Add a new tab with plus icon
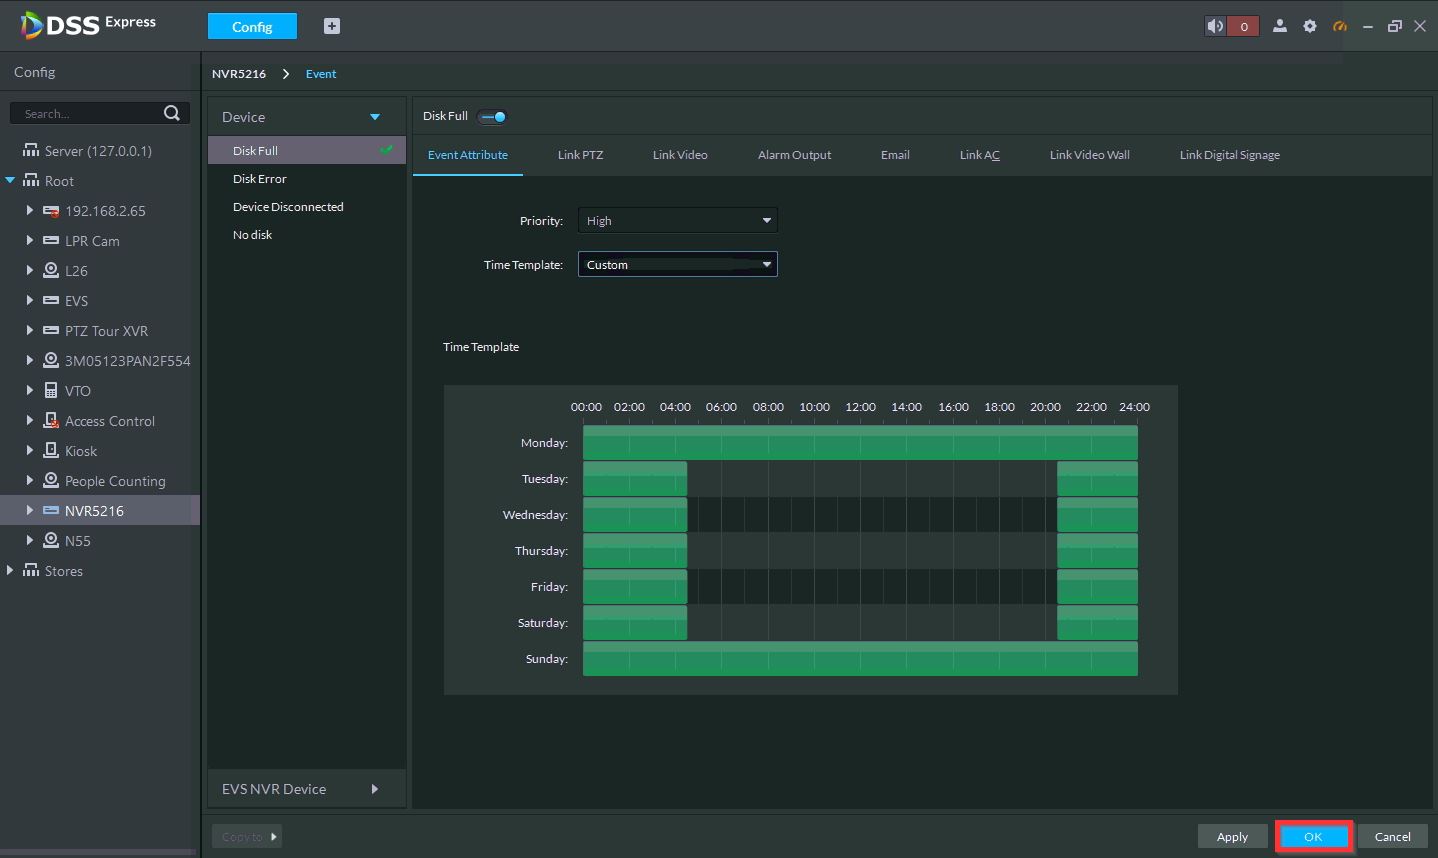 tap(332, 26)
